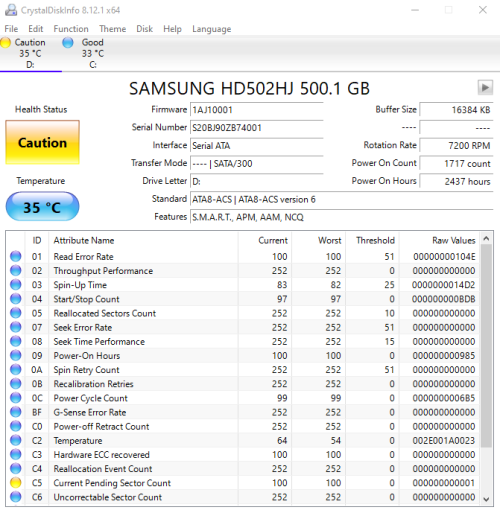Click raw value 000000000BDB for Start/Stop Count
The image size is (500, 513).
tap(443, 299)
